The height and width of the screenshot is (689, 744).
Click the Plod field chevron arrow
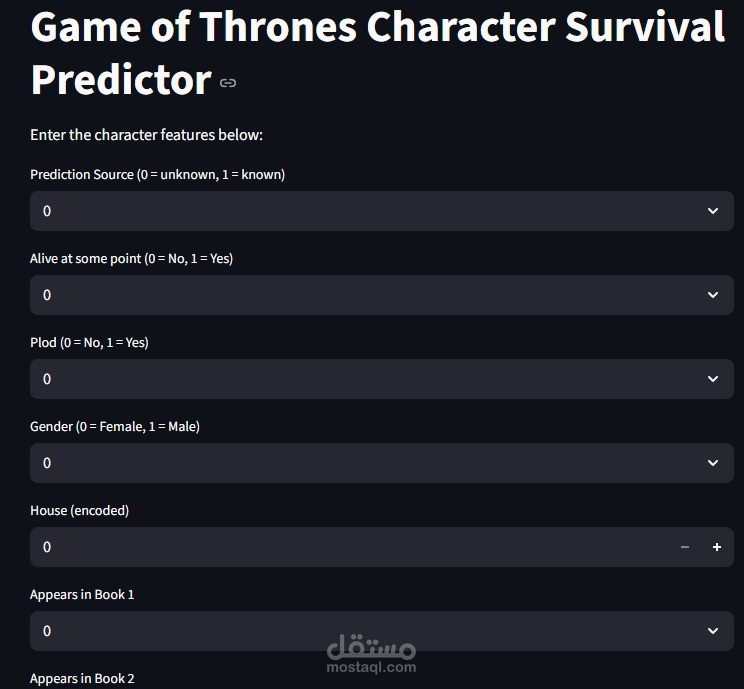(713, 379)
